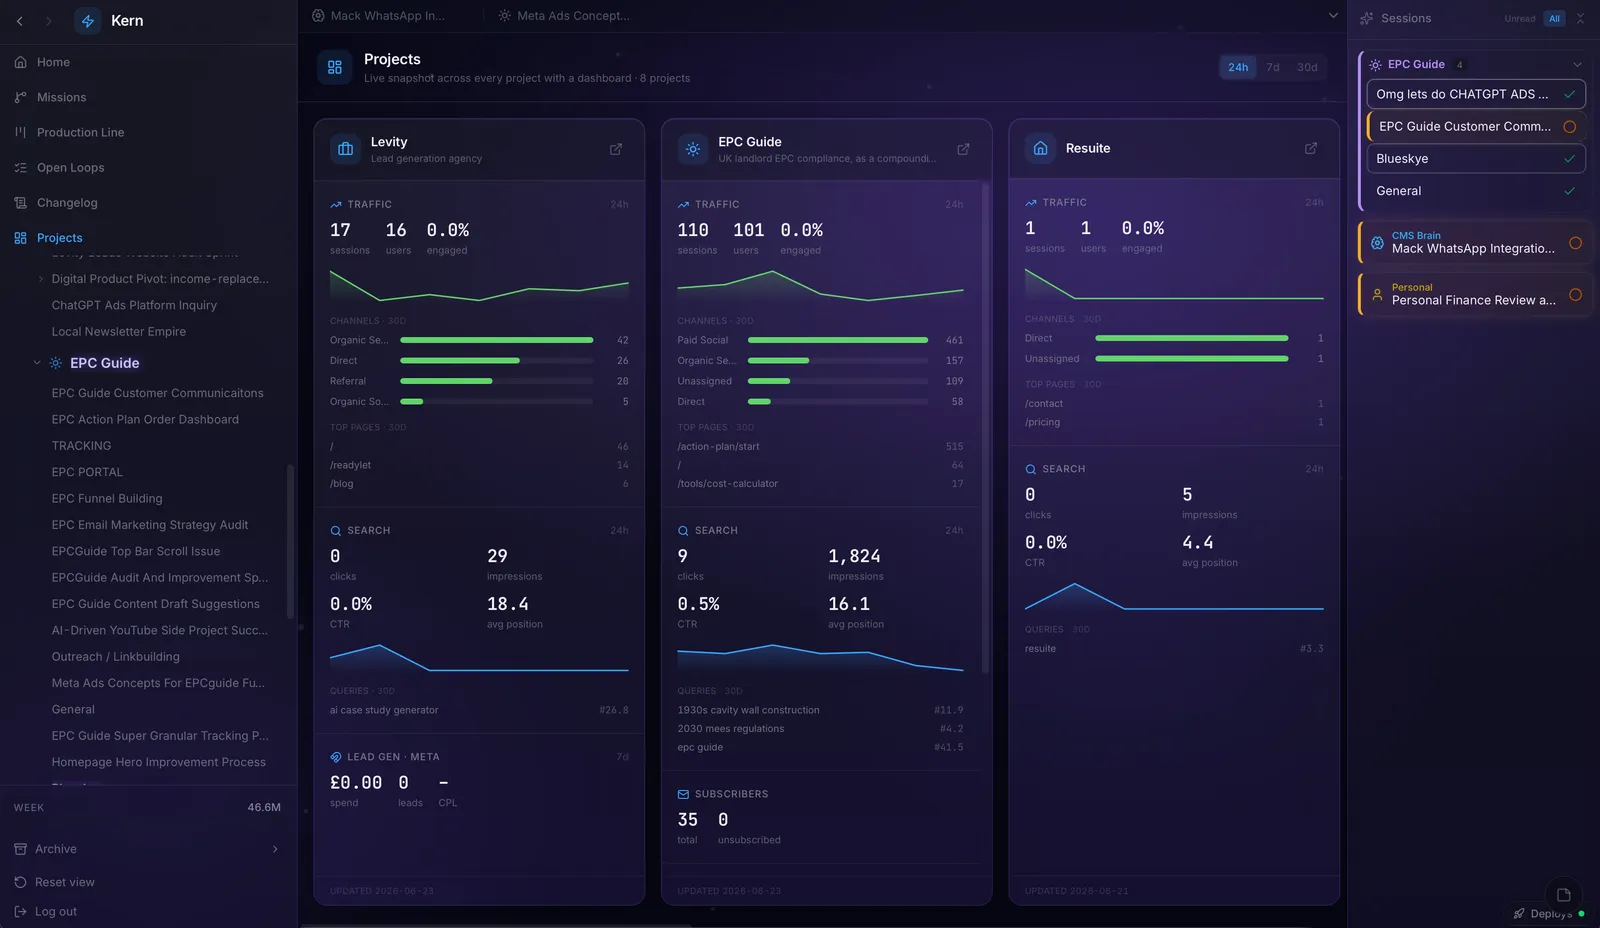This screenshot has width=1600, height=928.
Task: Open the tabs overflow chevron
Action: point(1333,15)
